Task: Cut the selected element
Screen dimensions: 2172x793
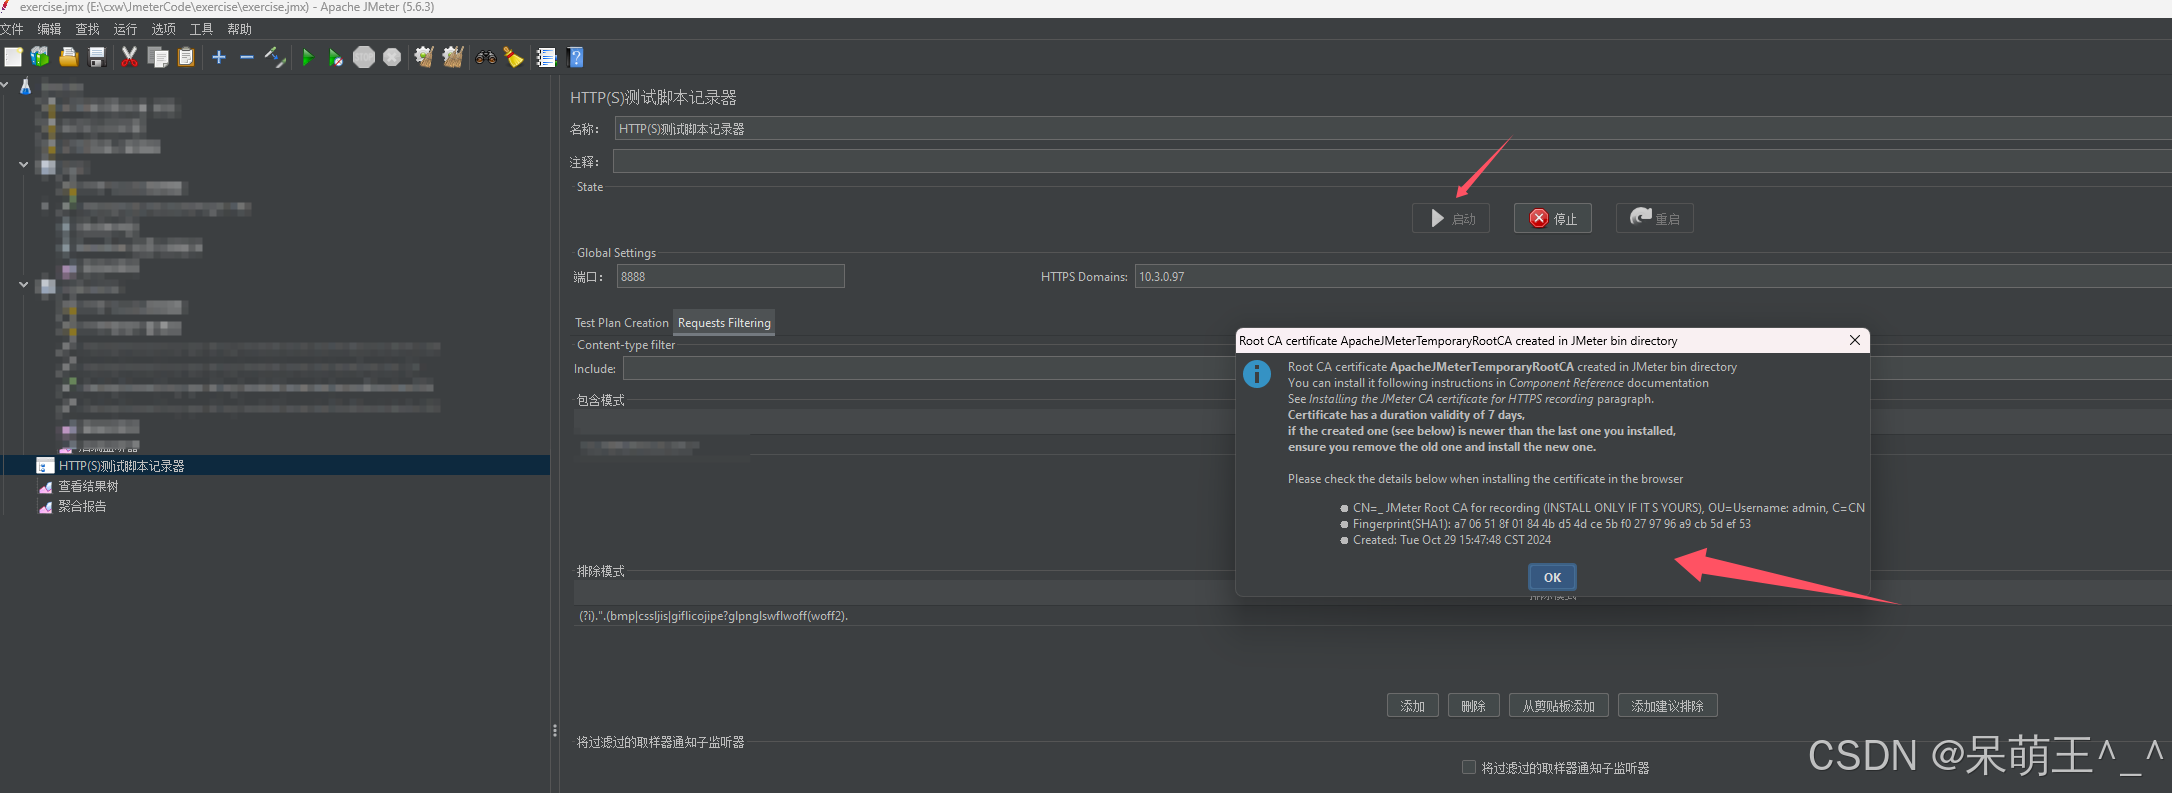Action: (x=129, y=57)
